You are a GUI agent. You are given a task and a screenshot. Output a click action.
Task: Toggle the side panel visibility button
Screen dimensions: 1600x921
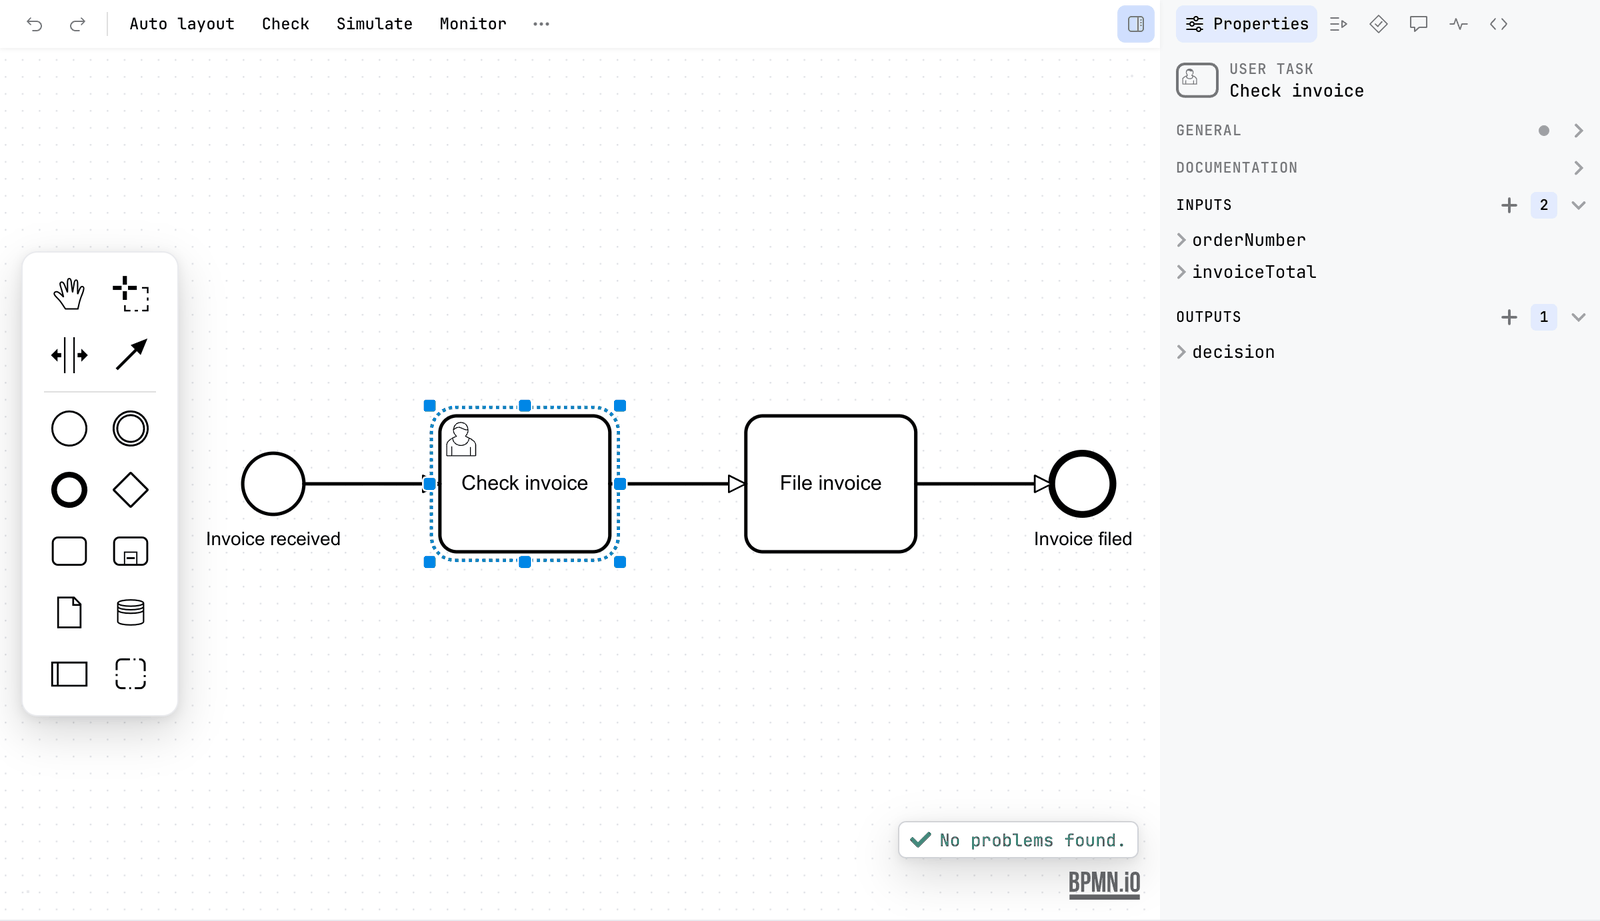pos(1136,24)
